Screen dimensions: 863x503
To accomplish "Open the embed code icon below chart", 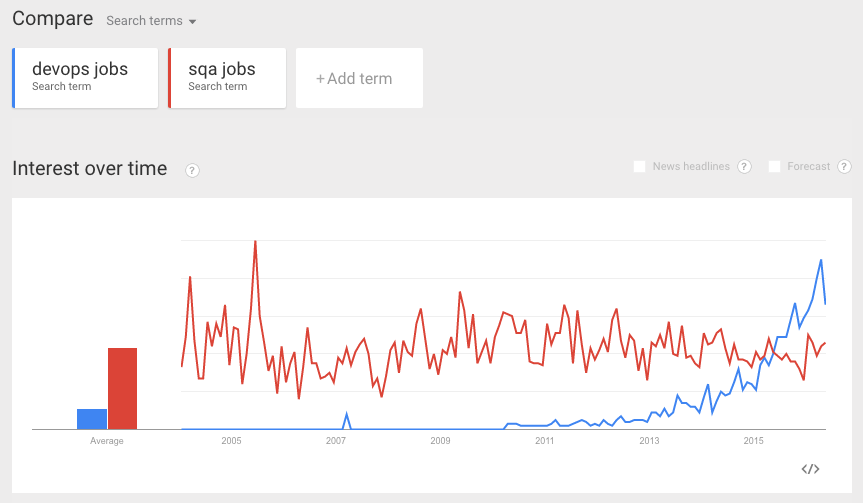I will point(811,469).
